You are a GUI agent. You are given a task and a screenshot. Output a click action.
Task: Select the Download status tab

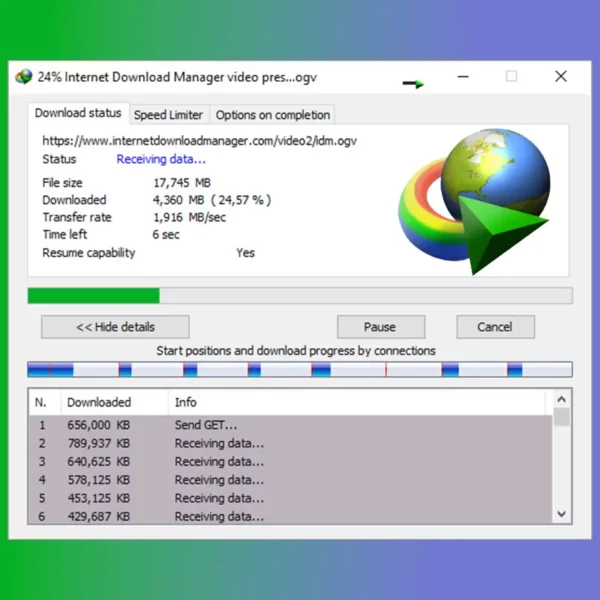pyautogui.click(x=78, y=113)
